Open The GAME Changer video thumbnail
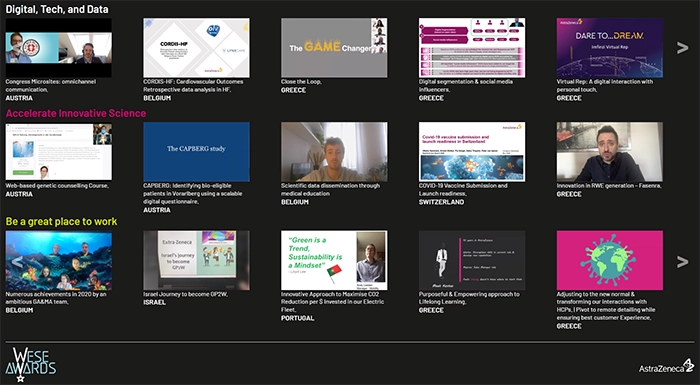 click(x=334, y=48)
